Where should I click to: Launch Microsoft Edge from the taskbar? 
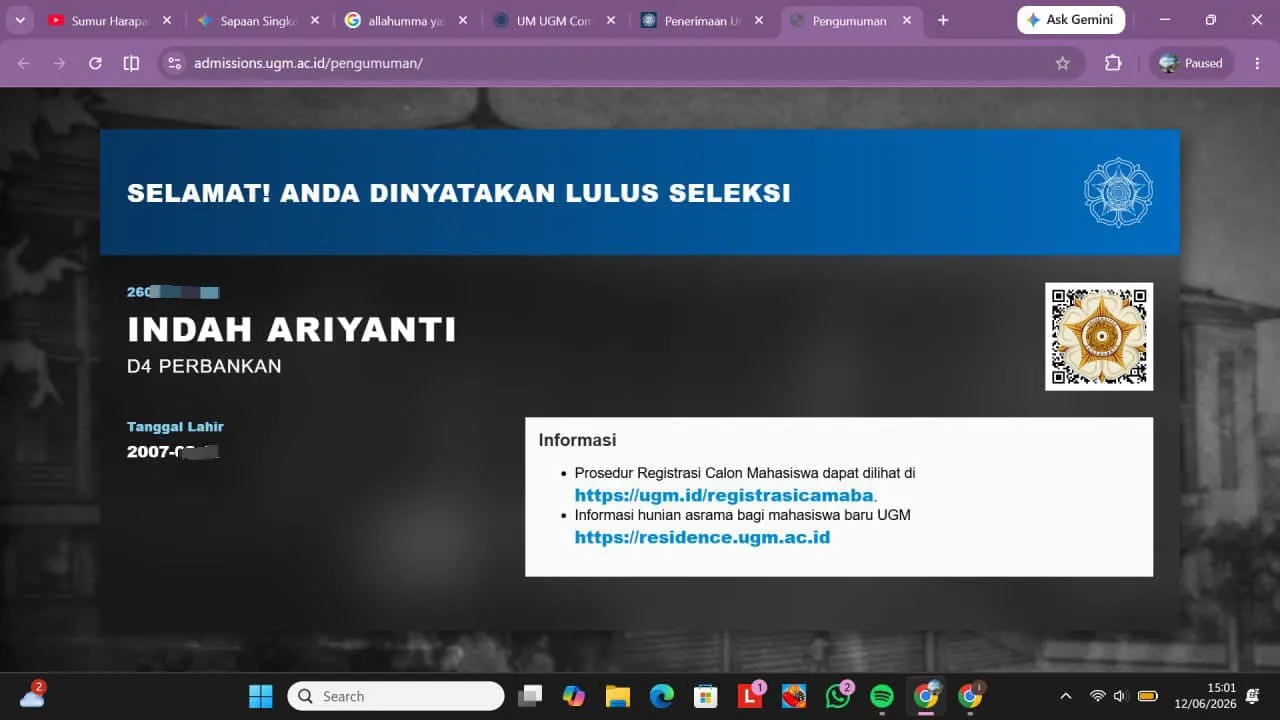[x=662, y=696]
